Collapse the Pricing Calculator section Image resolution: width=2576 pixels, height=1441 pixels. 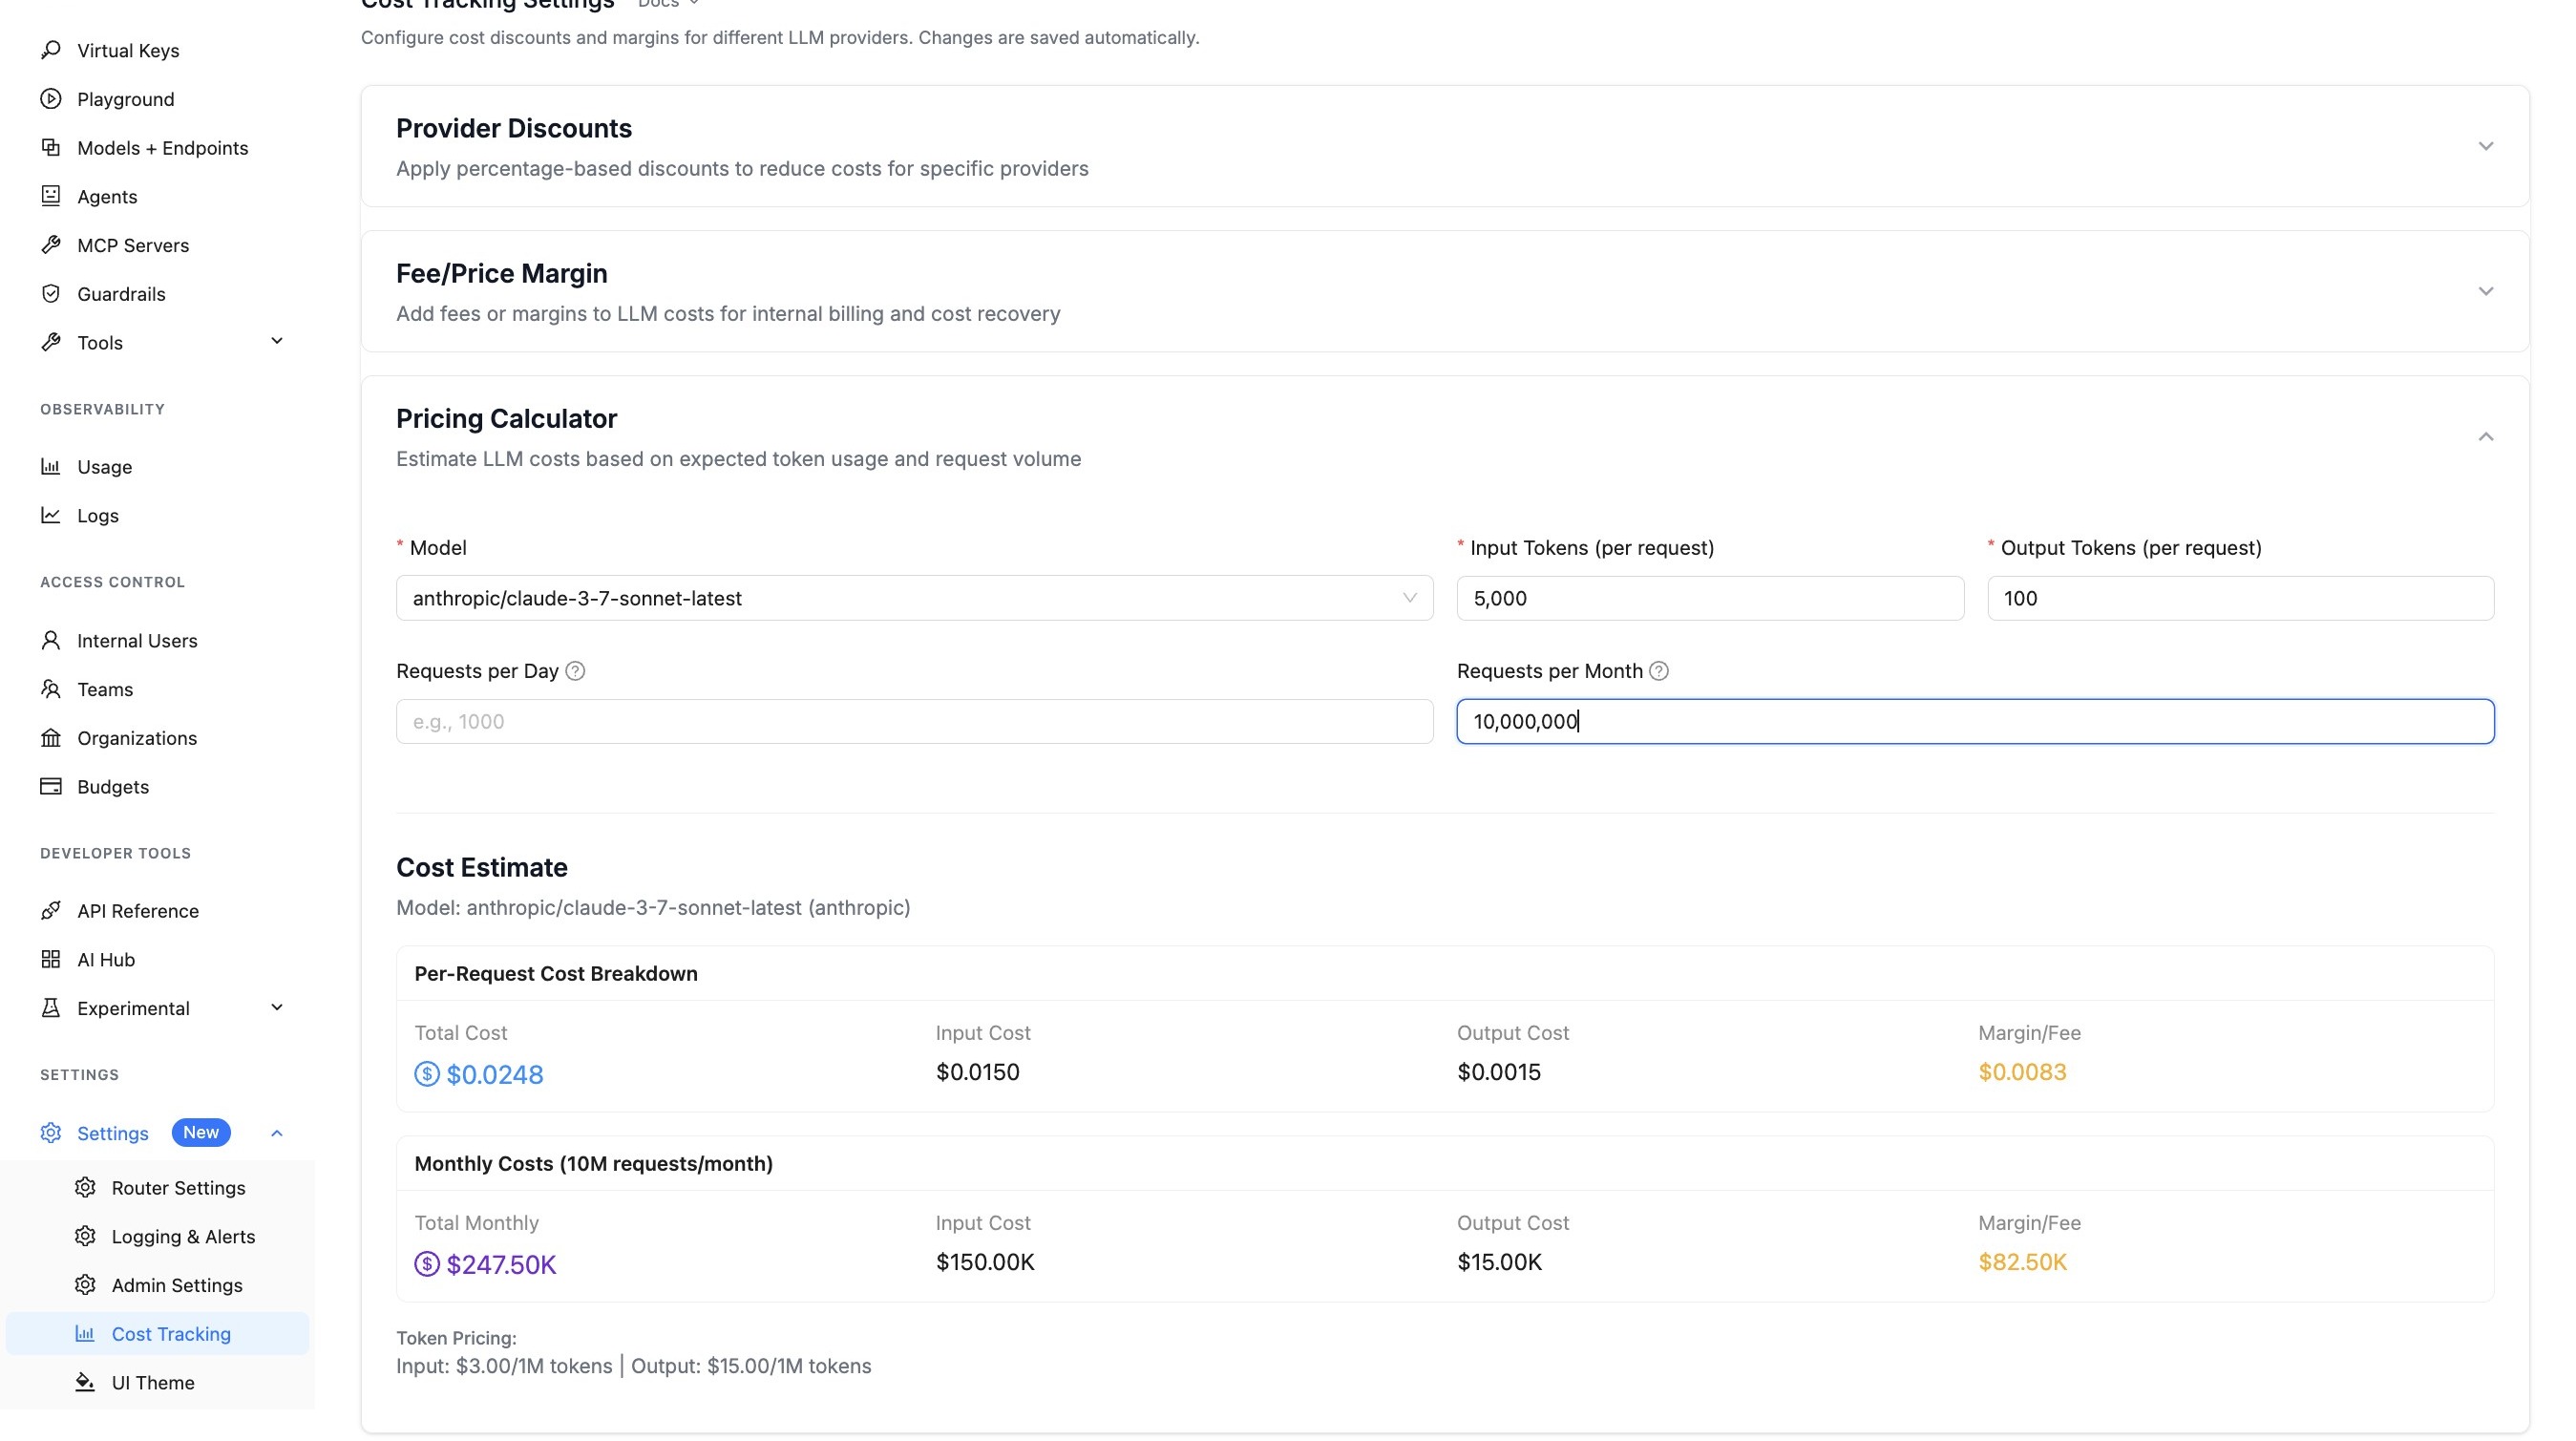(2485, 437)
